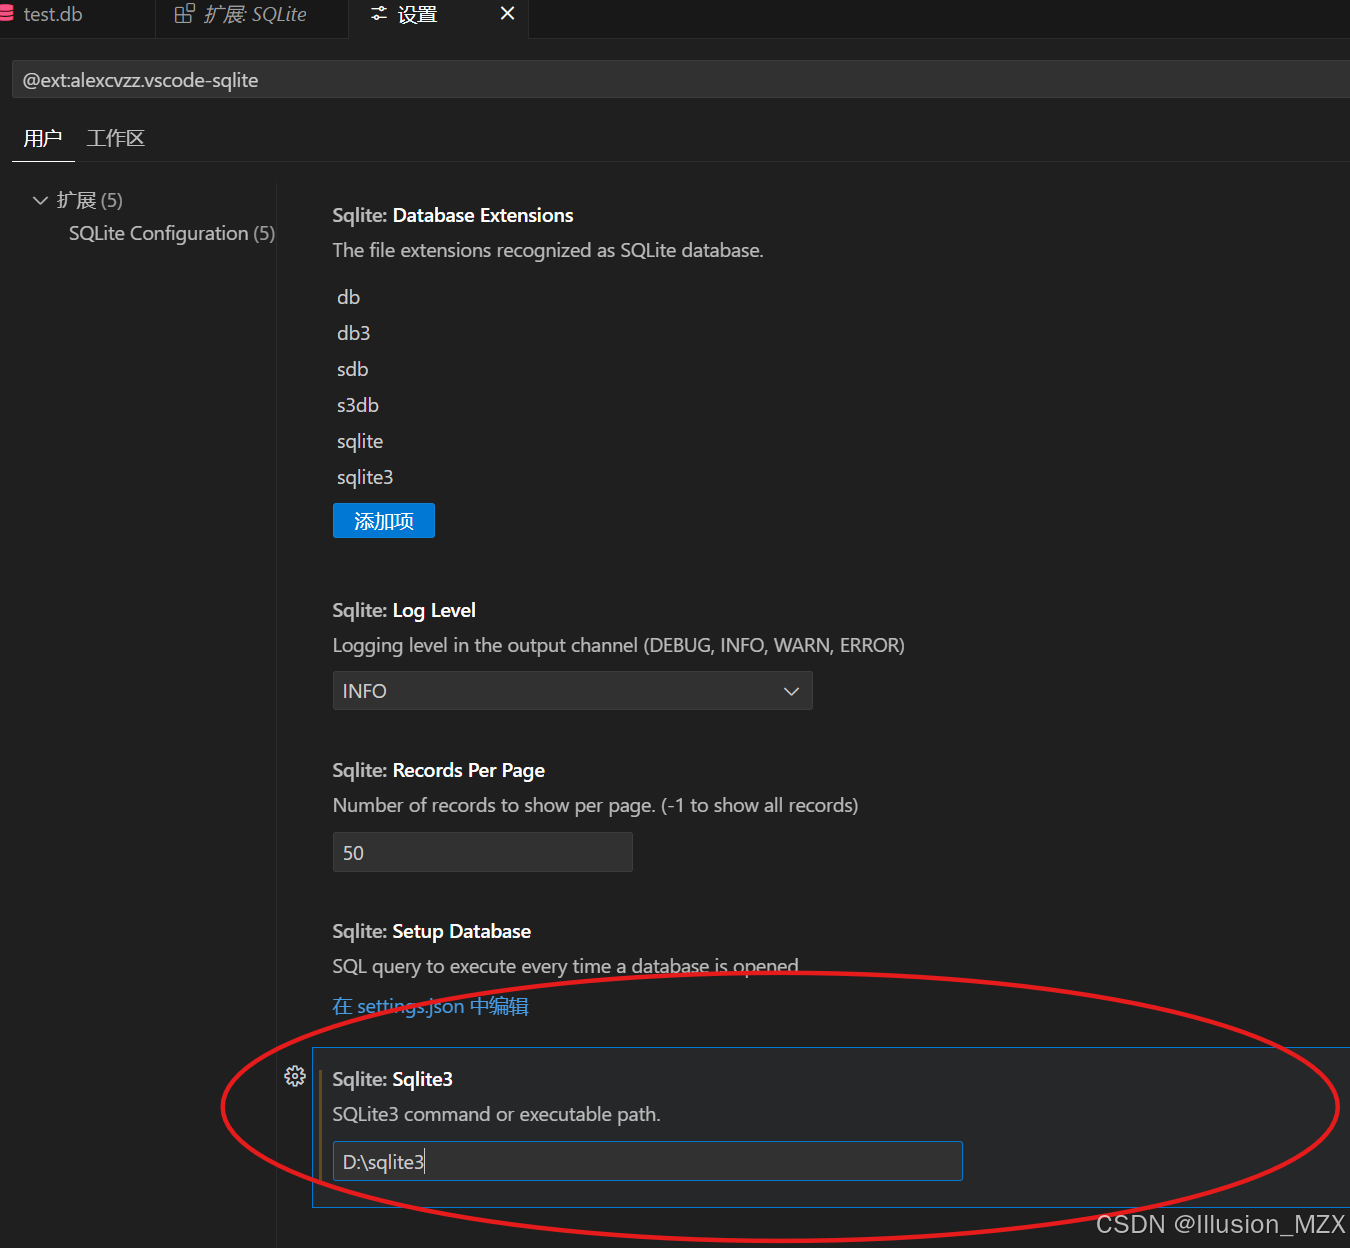Click the settings icon on 设置 tab
Viewport: 1350px width, 1248px height.
point(379,14)
